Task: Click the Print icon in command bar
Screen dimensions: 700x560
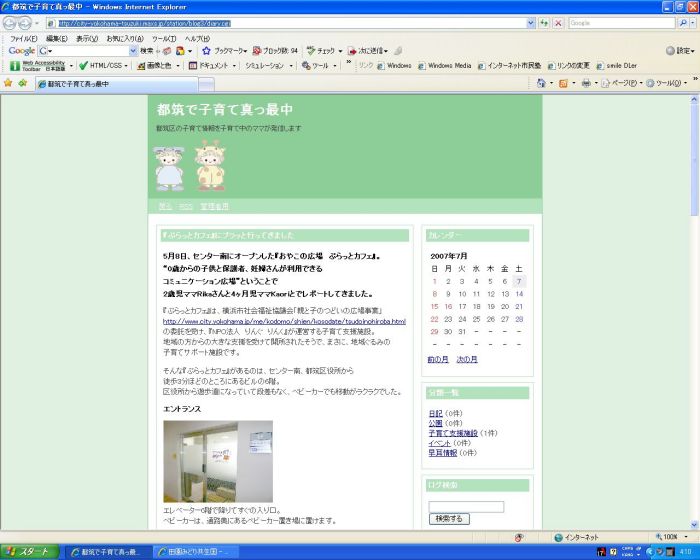Action: tap(587, 83)
